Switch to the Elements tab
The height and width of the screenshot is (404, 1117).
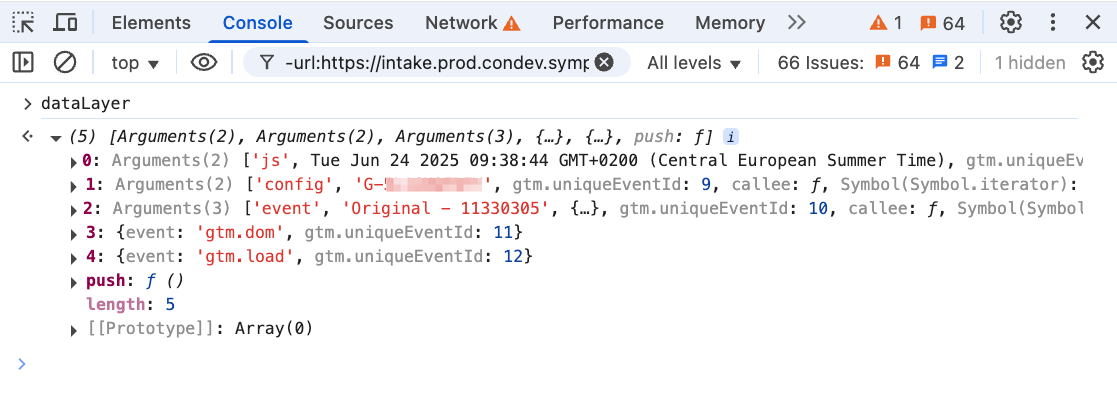(151, 22)
